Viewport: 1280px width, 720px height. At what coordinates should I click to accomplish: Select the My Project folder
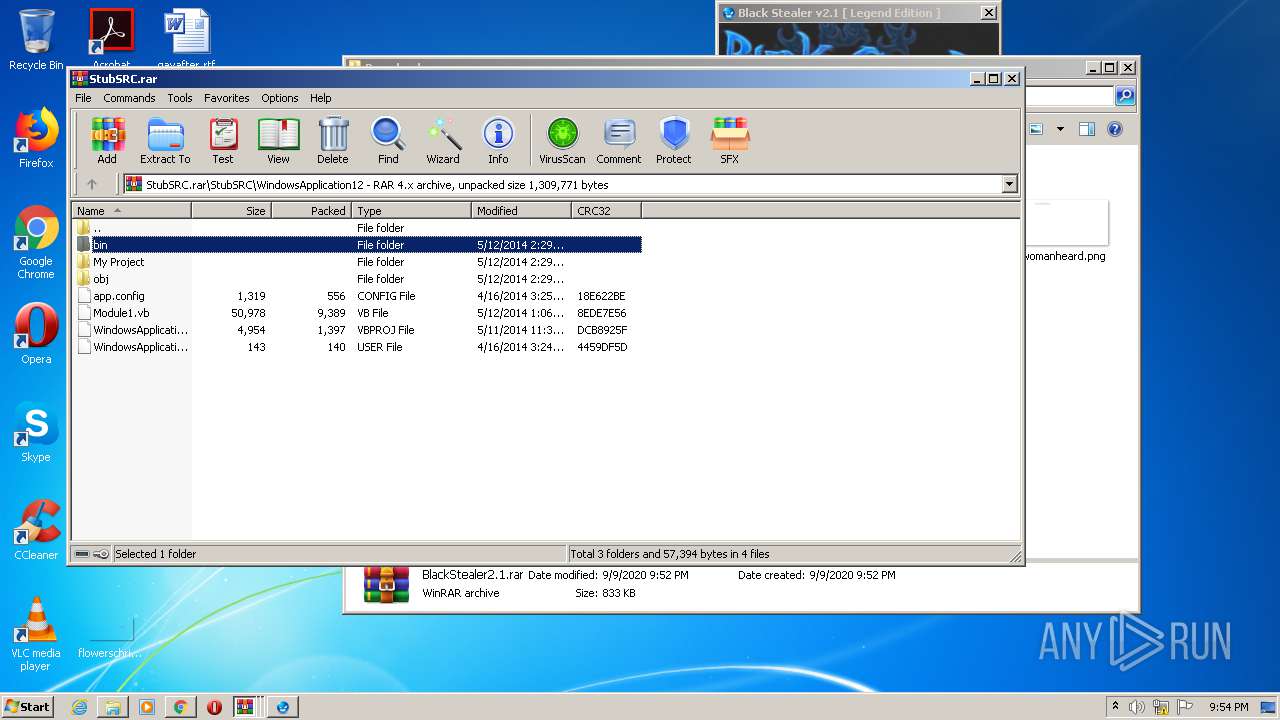coord(358,262)
